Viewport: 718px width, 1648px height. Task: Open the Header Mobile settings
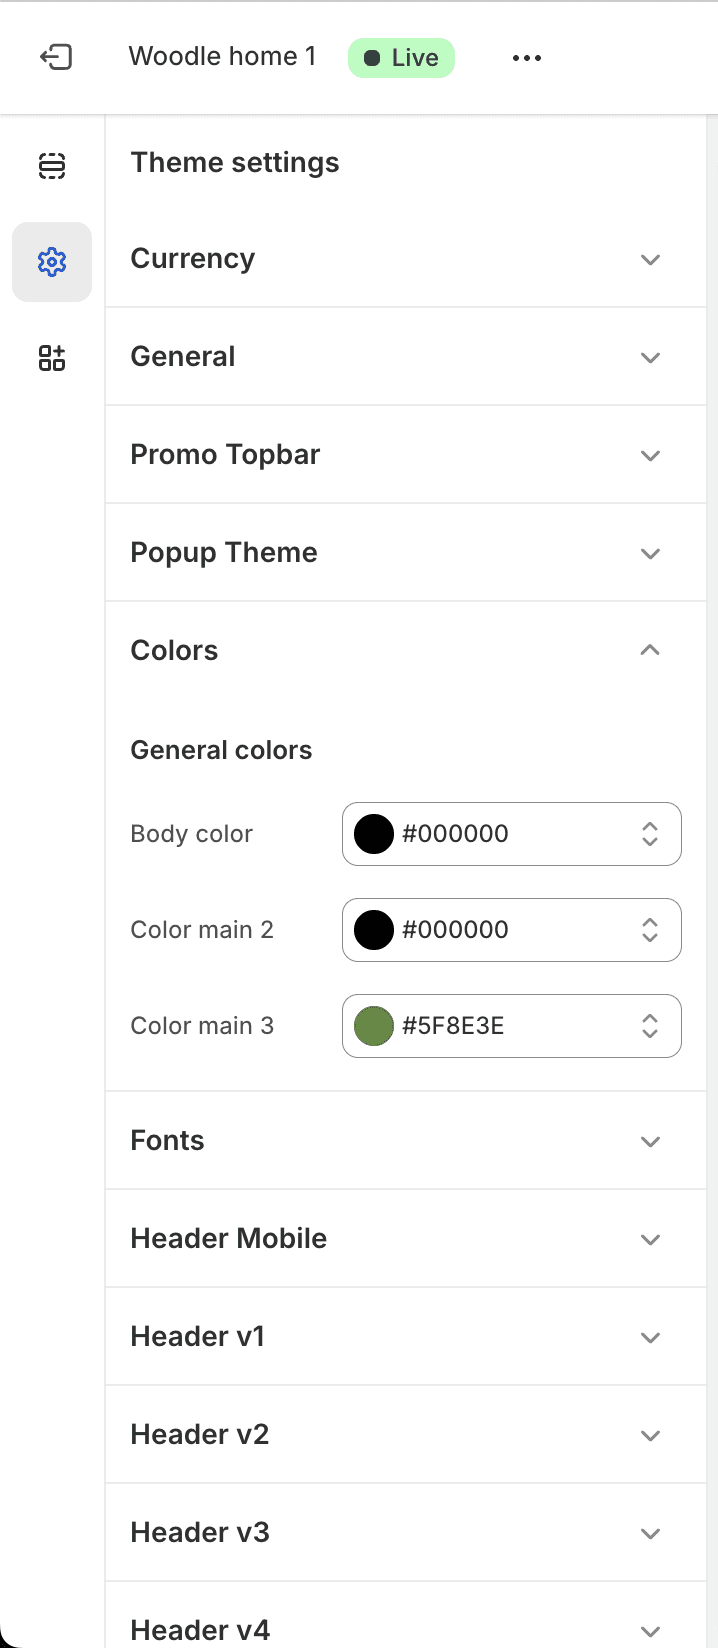(x=406, y=1239)
